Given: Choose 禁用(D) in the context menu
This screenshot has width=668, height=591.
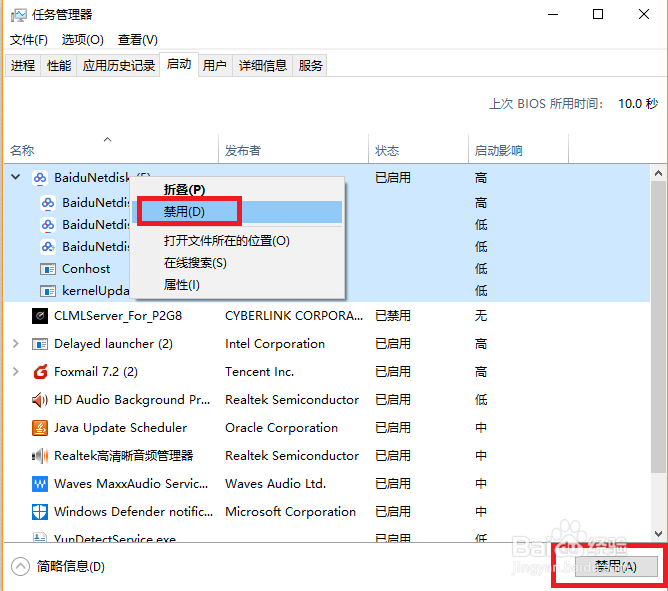Looking at the screenshot, I should coord(237,212).
